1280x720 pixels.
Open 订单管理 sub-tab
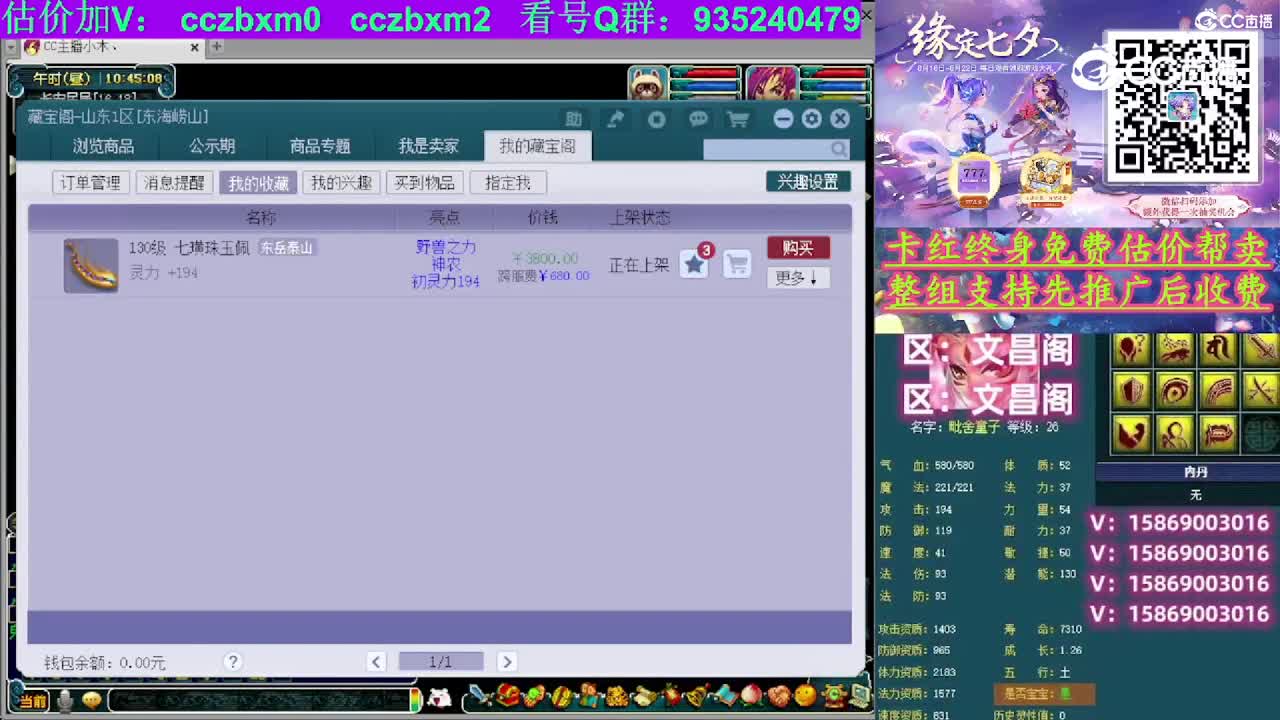tap(91, 183)
